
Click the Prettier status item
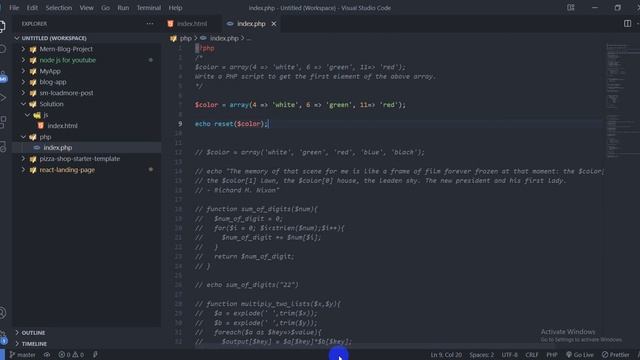pos(616,355)
